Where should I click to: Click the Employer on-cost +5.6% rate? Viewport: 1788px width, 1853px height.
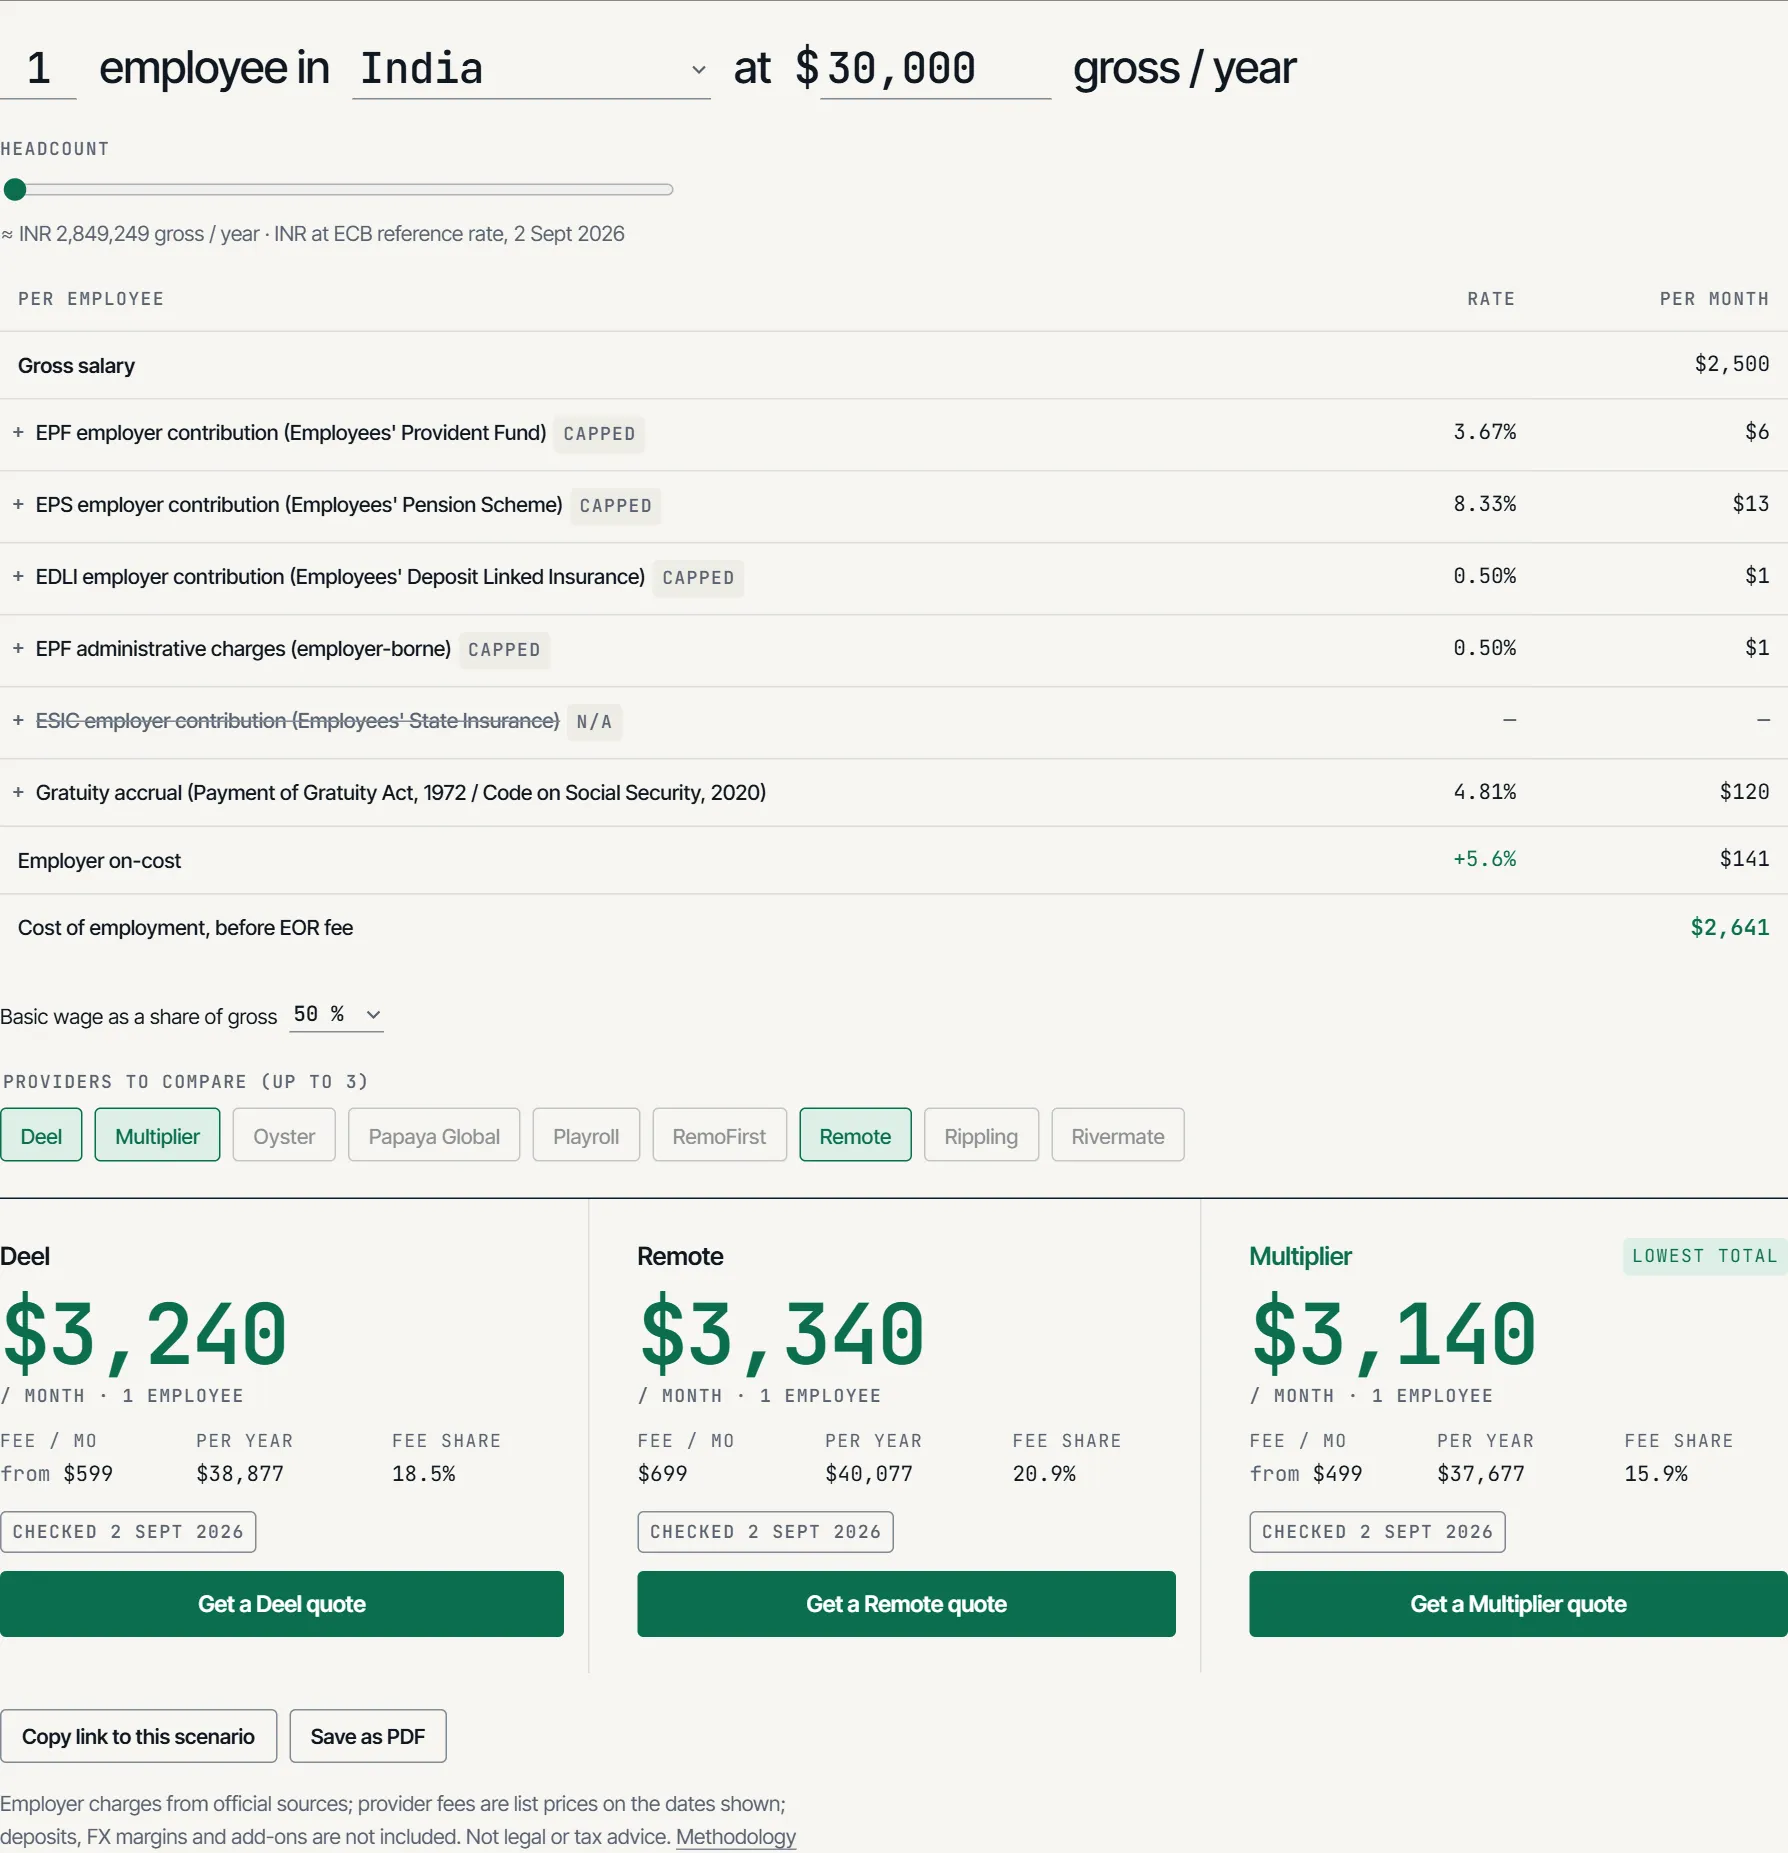click(1484, 859)
